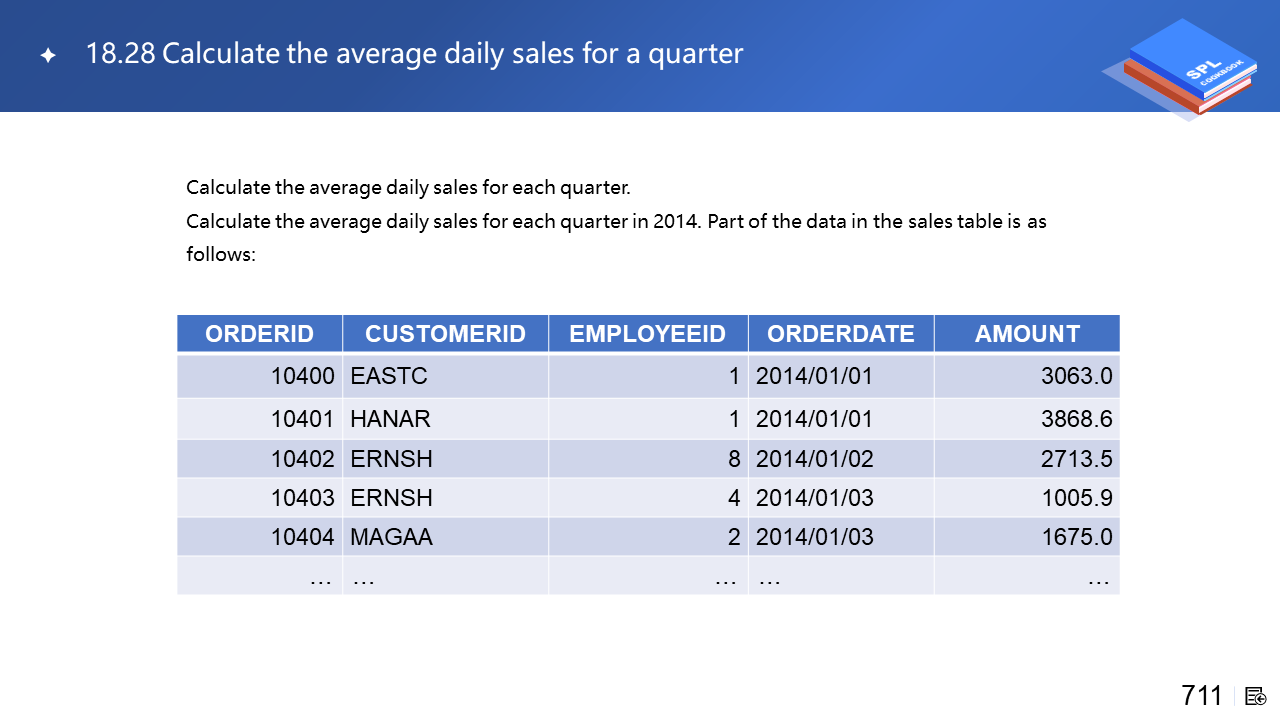Screen dimensions: 1280x720
Task: Click the slide title '18.28 Calculate the average daily sales'
Action: (x=414, y=53)
